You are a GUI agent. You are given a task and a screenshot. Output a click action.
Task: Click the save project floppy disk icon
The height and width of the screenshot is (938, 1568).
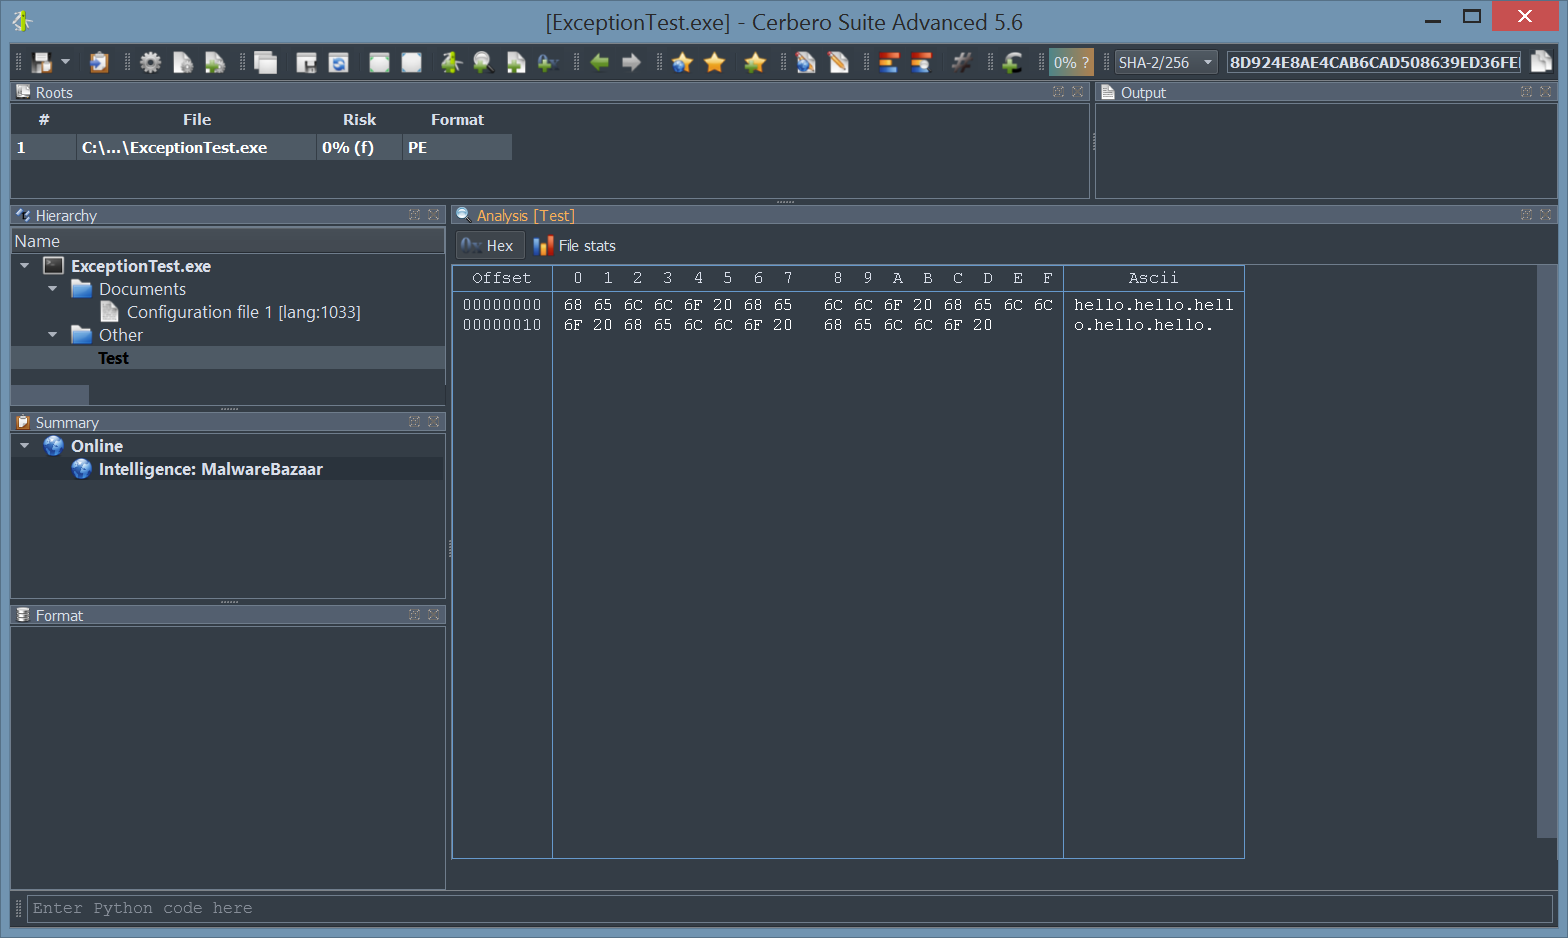(42, 62)
